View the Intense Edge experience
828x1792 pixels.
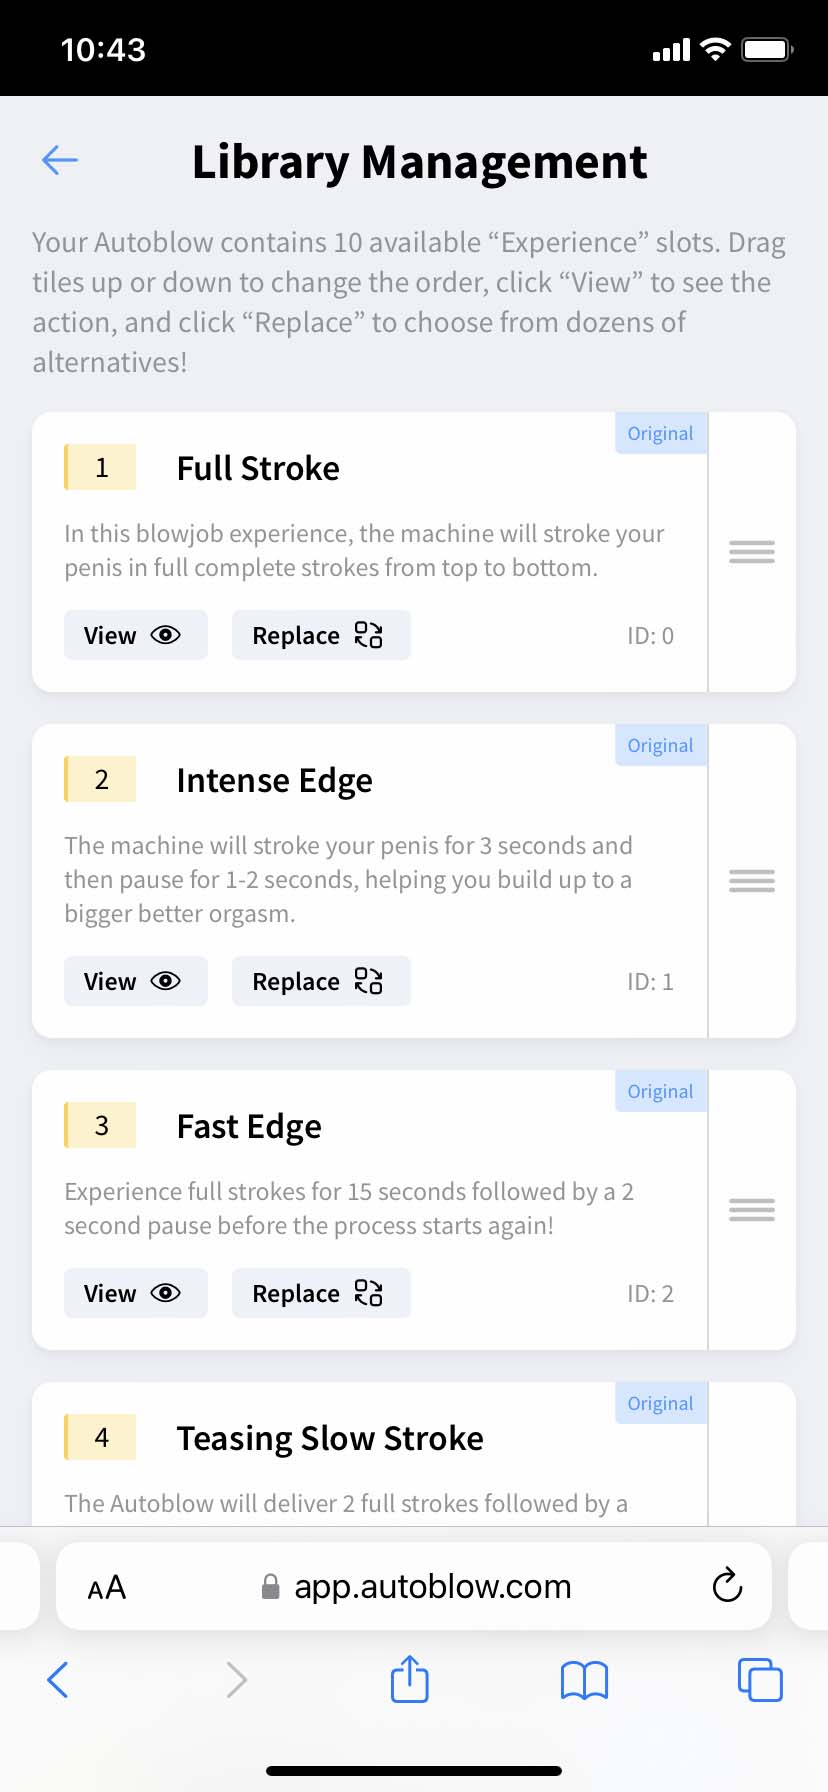135,981
